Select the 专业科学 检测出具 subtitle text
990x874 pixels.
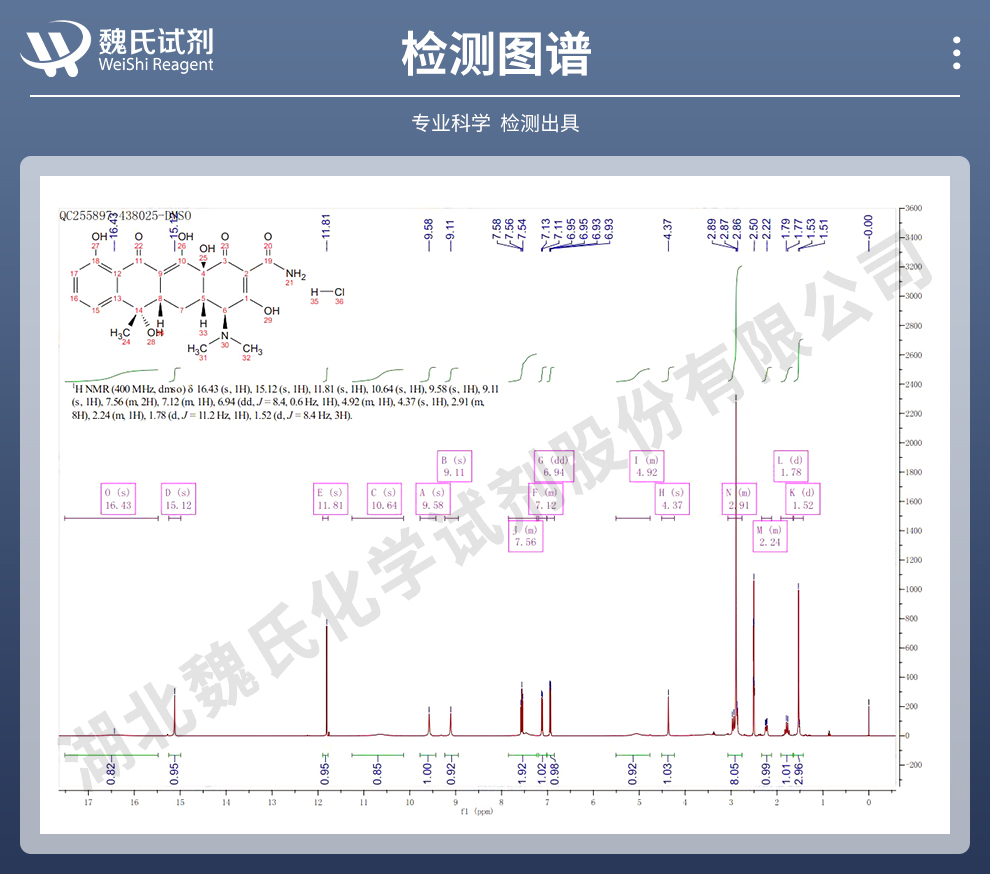495,123
